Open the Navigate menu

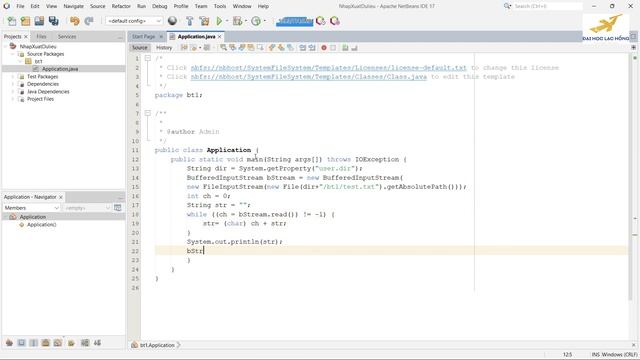point(73,6)
